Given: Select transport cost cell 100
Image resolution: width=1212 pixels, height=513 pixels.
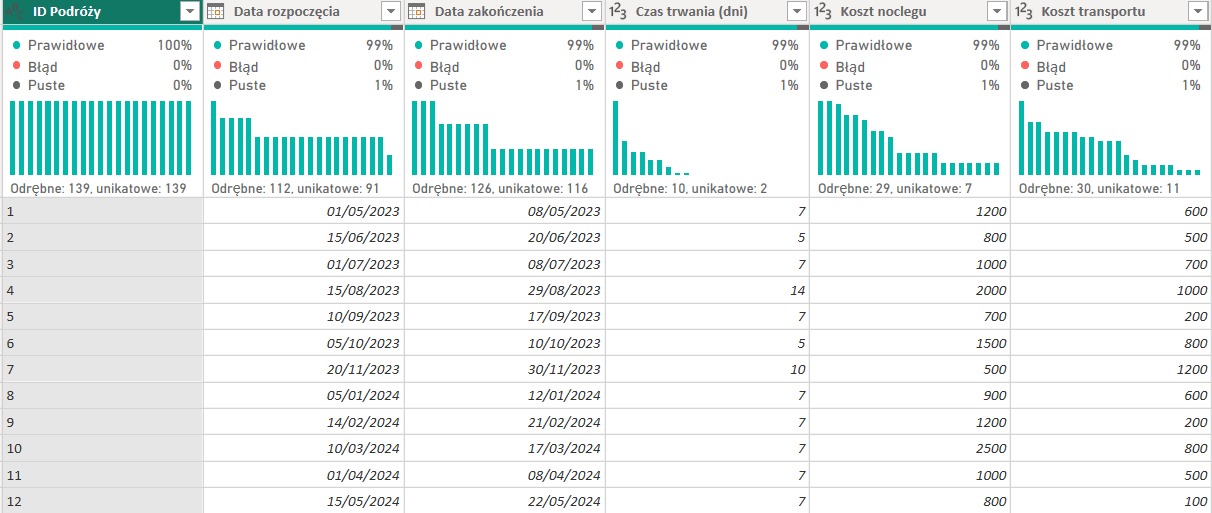Looking at the screenshot, I should (x=1111, y=501).
